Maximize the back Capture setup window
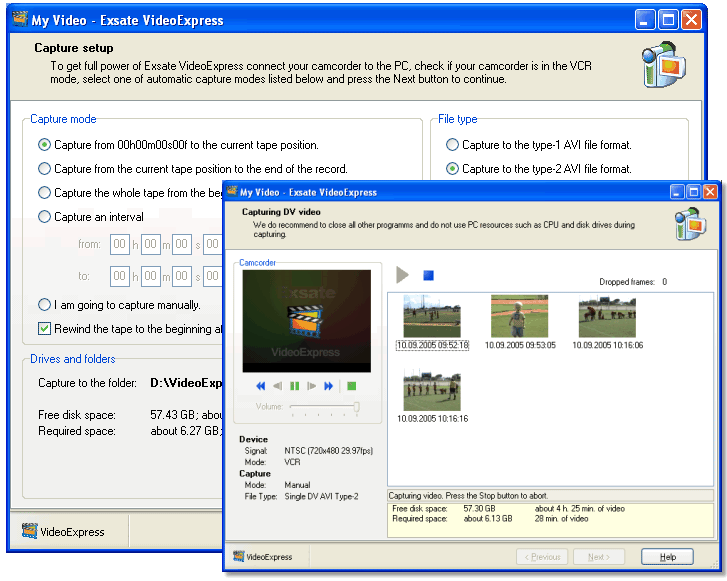 pyautogui.click(x=668, y=20)
